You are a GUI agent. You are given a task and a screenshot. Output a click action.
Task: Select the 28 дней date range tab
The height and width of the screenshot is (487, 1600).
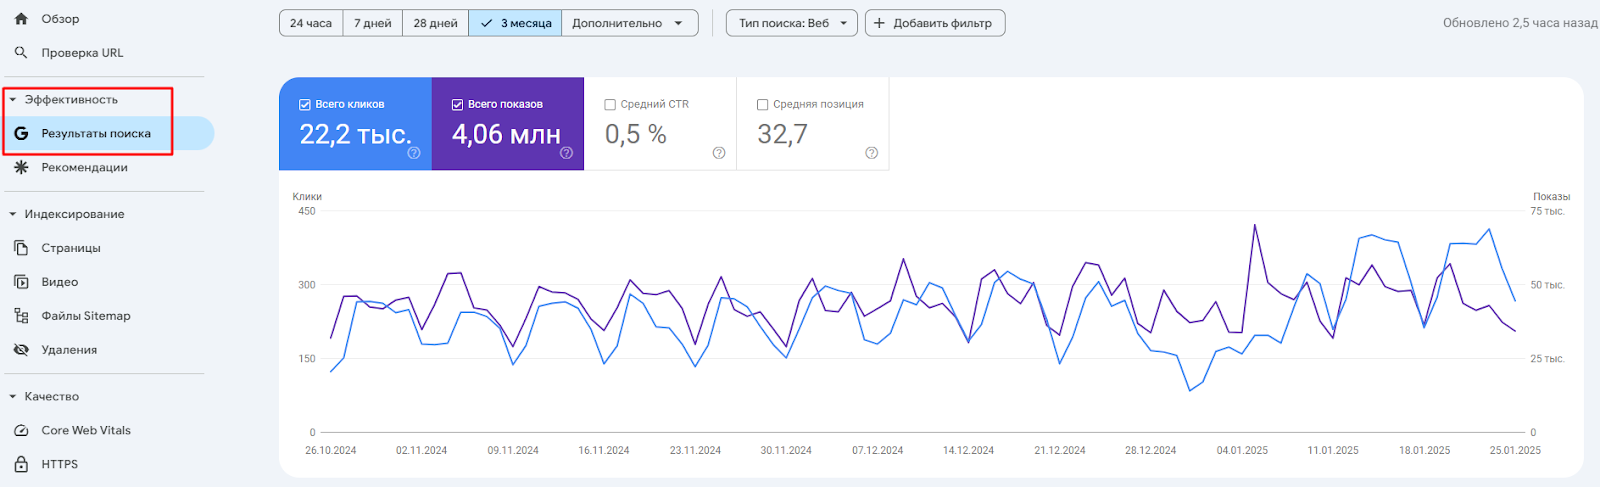tap(435, 23)
